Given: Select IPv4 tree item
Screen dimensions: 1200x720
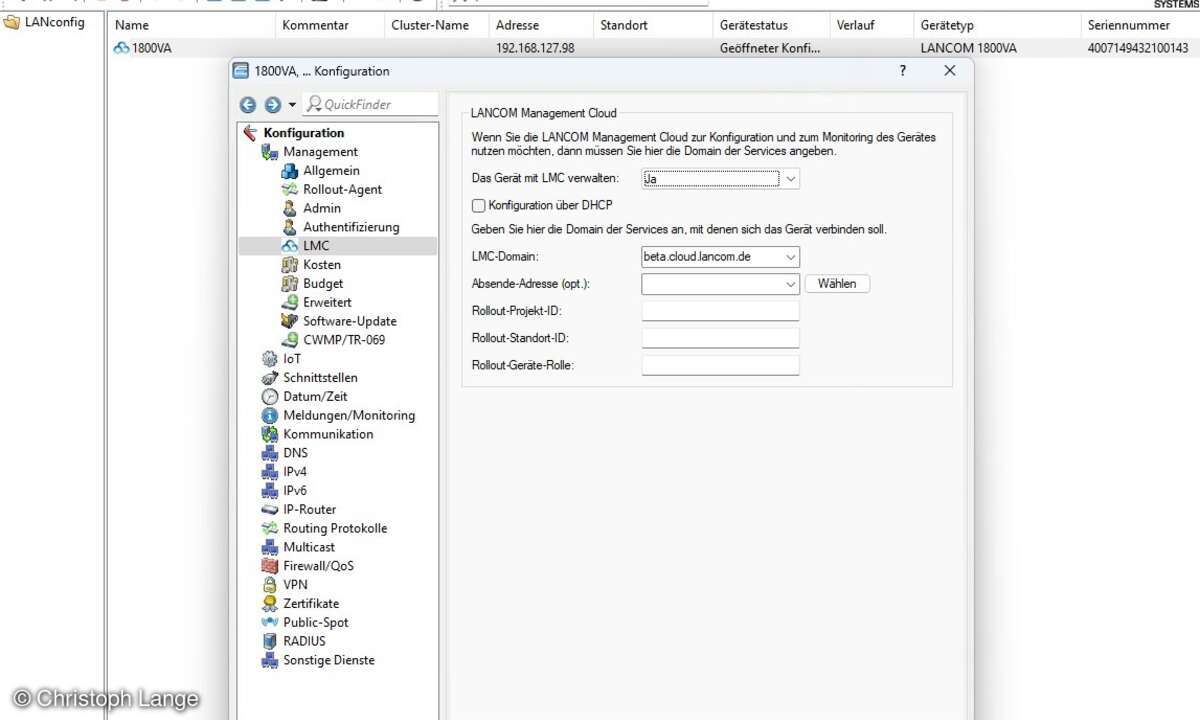Looking at the screenshot, I should (295, 472).
